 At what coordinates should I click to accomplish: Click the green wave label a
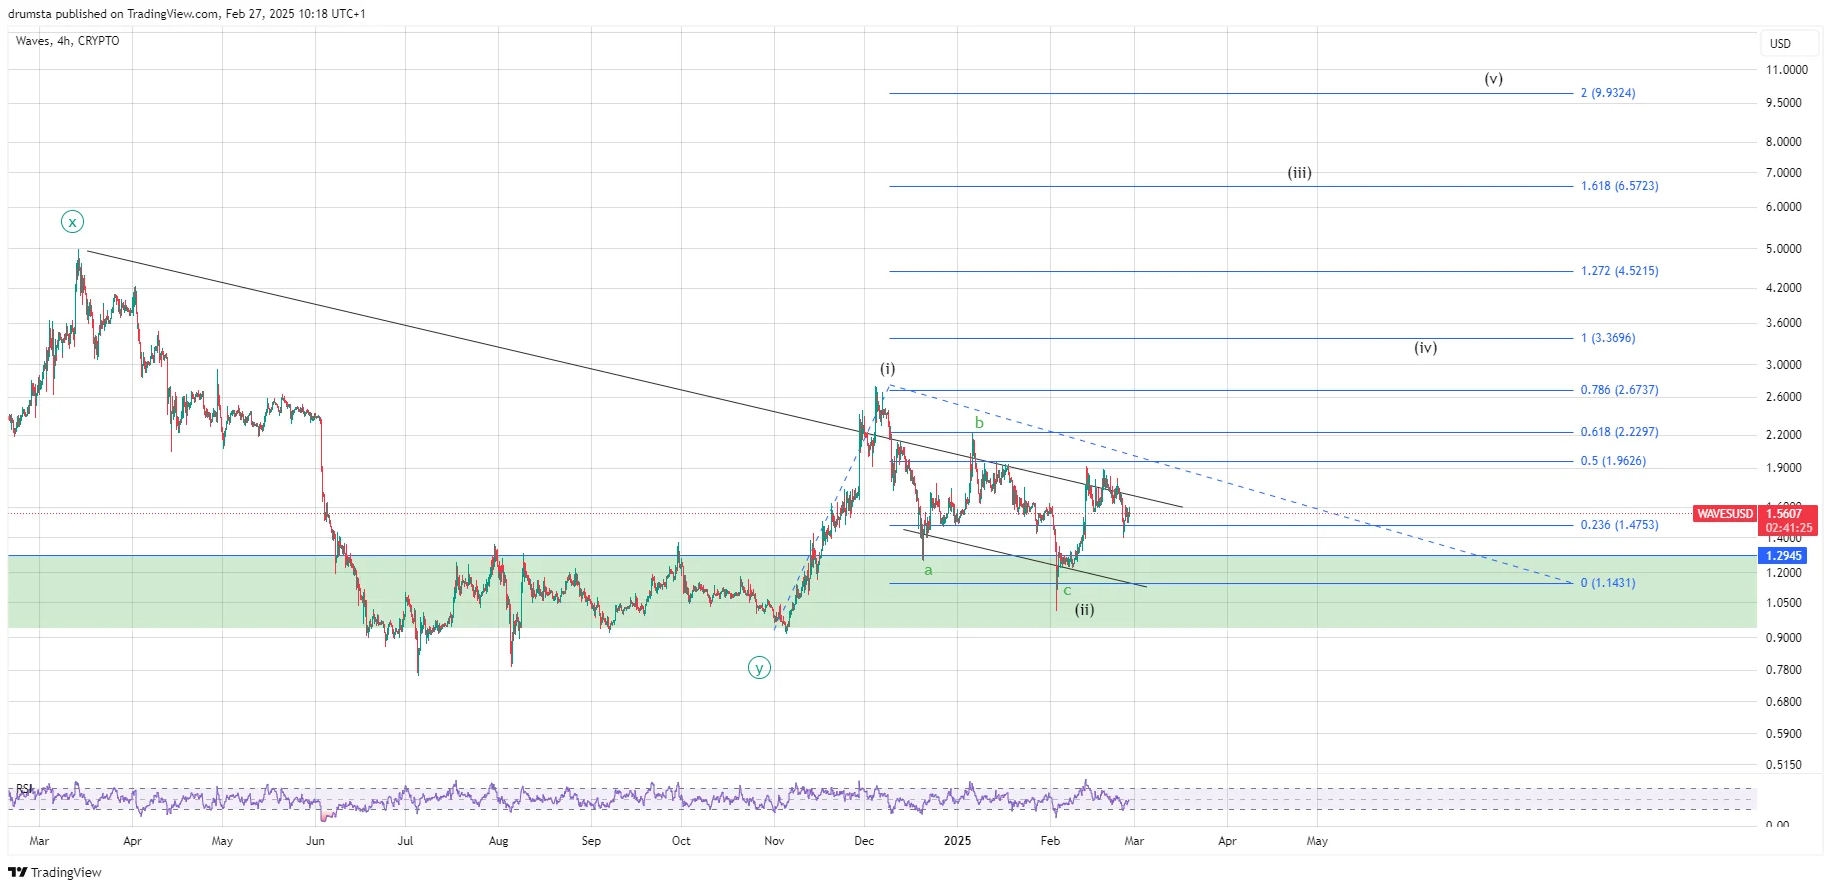[928, 570]
